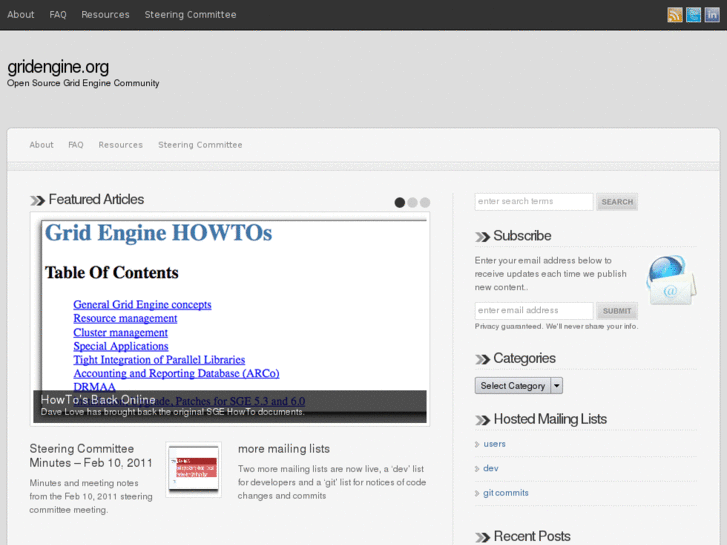
Task: Click the bullet arrow next to dev
Action: point(477,469)
